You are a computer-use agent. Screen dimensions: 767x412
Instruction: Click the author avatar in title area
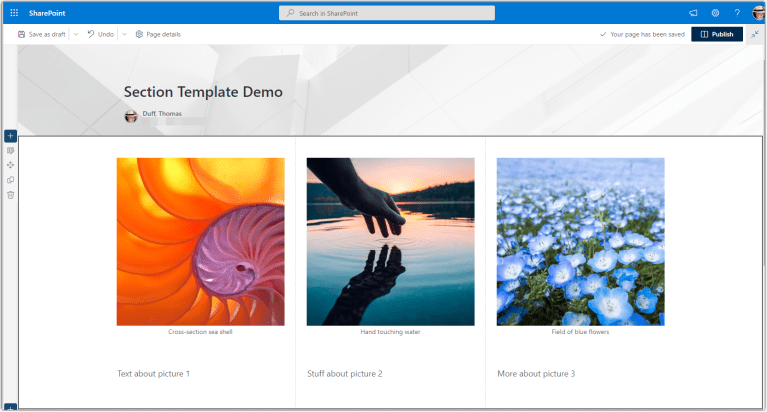131,116
